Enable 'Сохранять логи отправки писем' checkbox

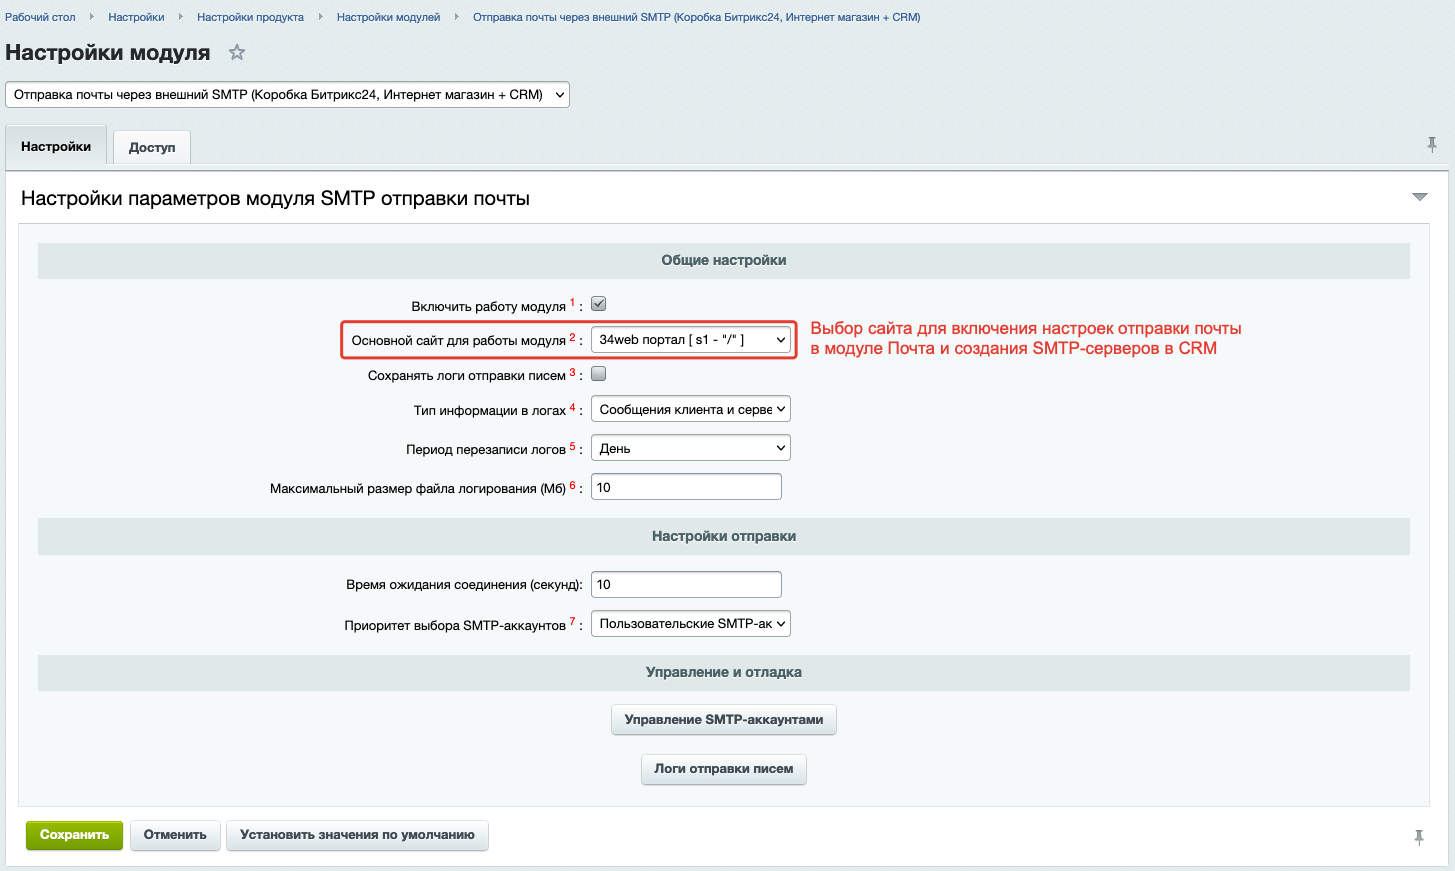click(599, 374)
